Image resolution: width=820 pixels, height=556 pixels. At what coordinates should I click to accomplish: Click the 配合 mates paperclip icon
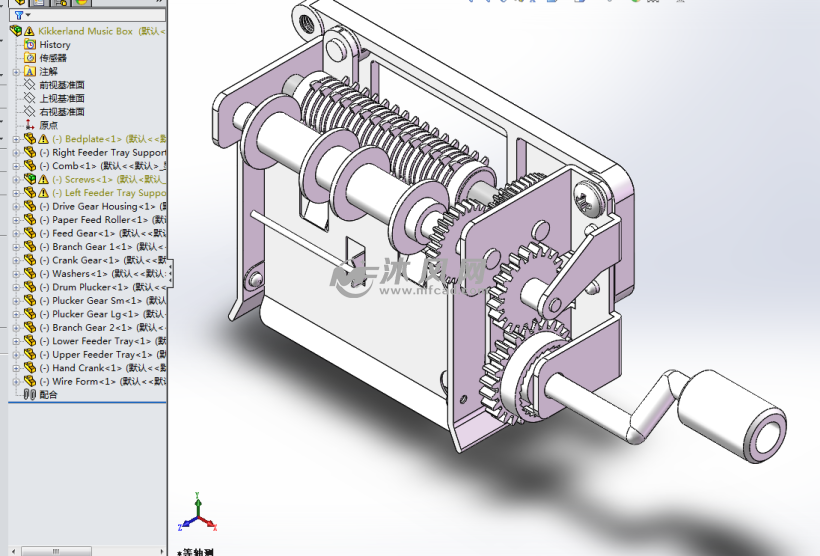30,395
